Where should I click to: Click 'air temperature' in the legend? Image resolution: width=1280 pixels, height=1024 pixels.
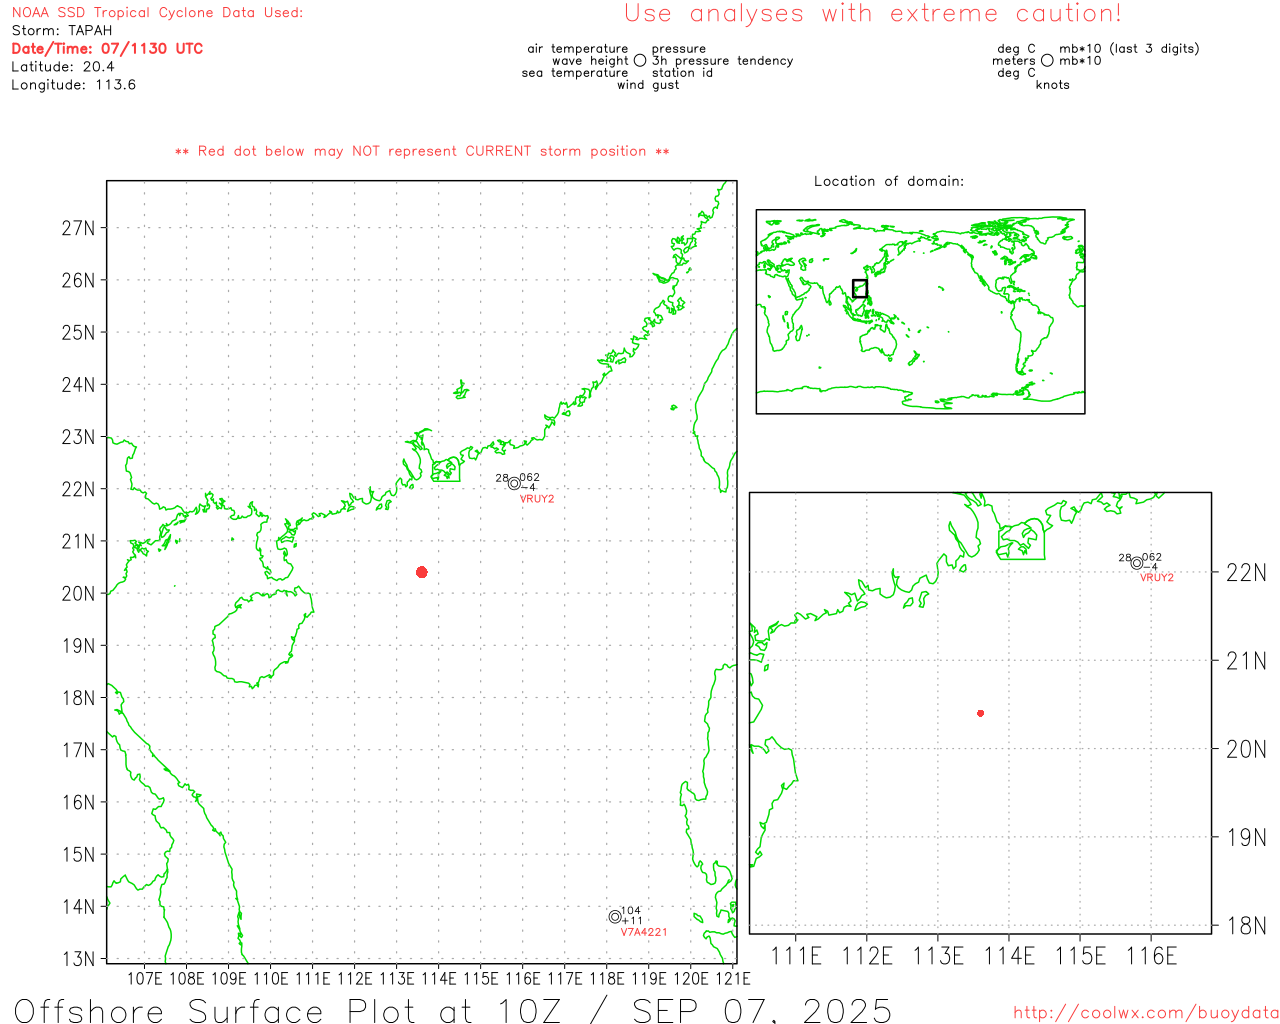coord(578,49)
